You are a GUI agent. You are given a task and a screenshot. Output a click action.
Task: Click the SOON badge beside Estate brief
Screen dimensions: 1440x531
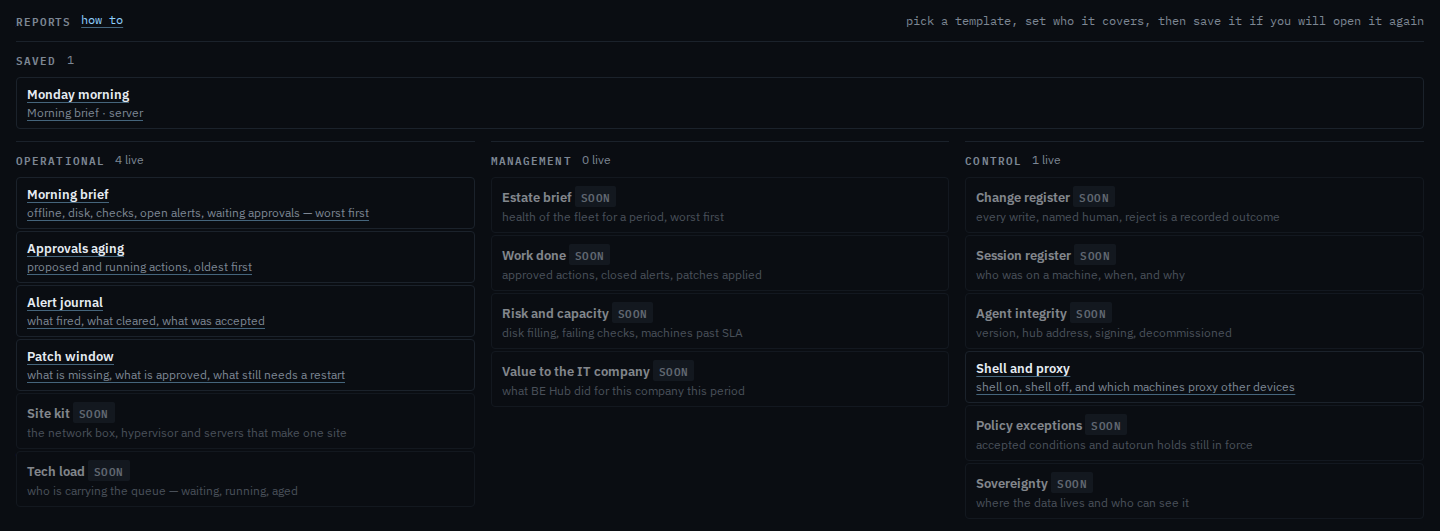point(596,198)
